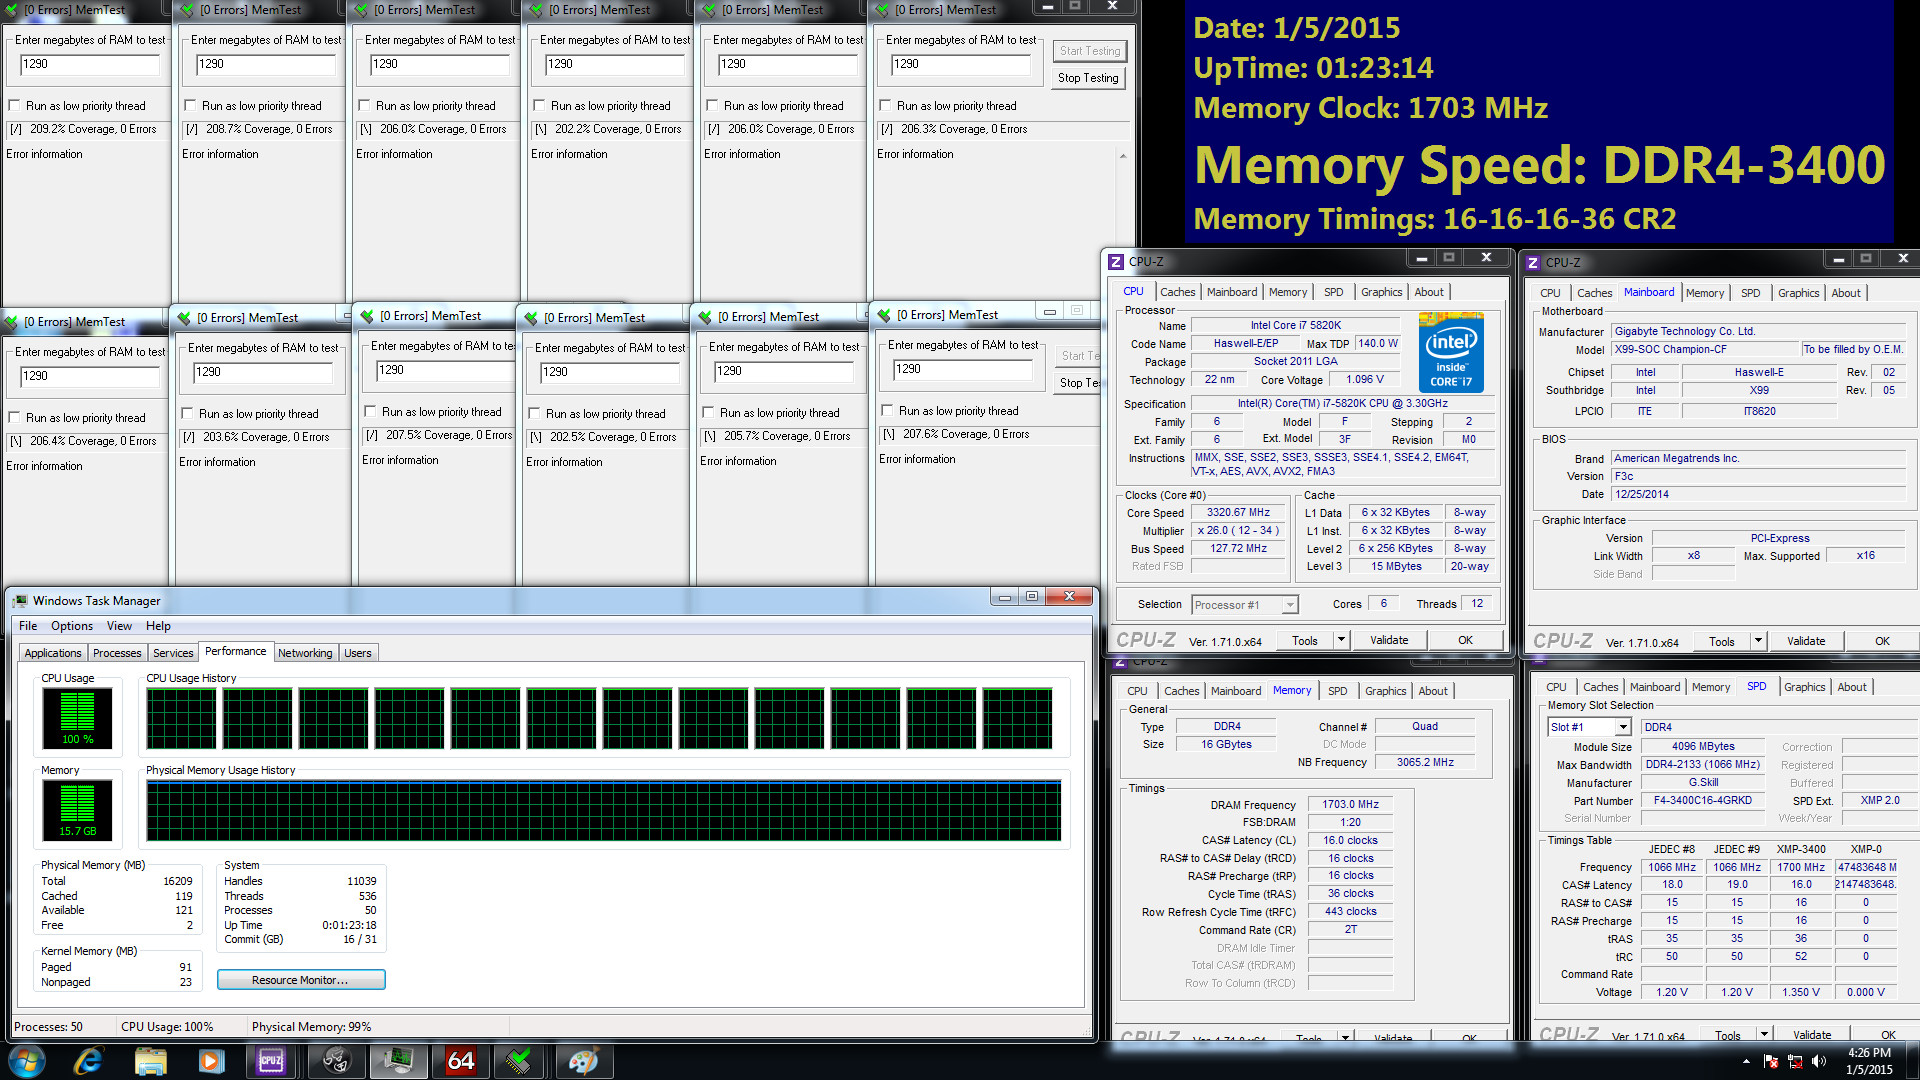Click the Resource Monitor button
Viewport: 1920px width, 1080px height.
click(x=299, y=978)
